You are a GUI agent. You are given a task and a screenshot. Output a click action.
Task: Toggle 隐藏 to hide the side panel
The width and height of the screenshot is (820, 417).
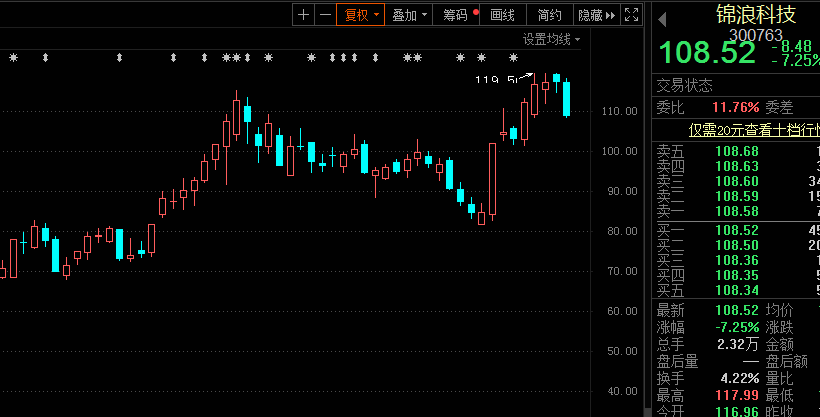coord(590,14)
